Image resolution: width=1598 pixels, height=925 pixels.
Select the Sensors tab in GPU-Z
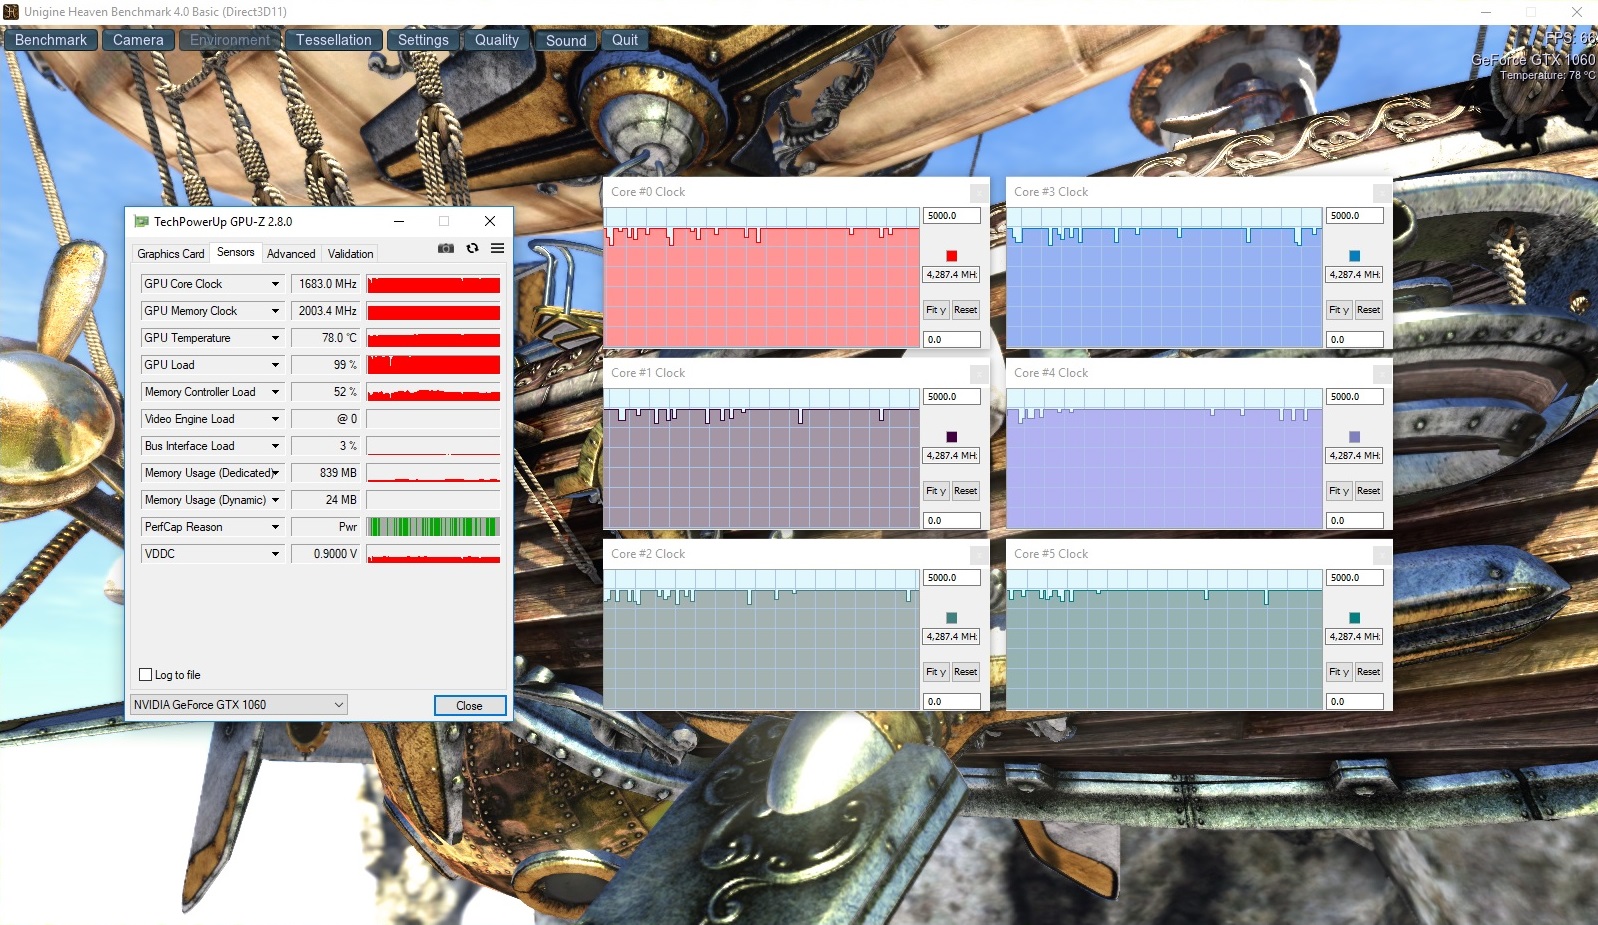click(x=236, y=252)
